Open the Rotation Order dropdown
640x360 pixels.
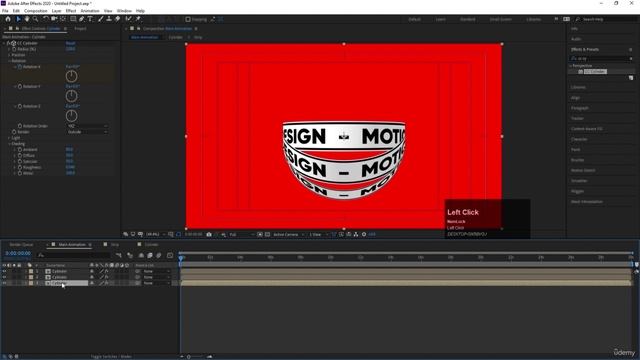[x=87, y=126]
